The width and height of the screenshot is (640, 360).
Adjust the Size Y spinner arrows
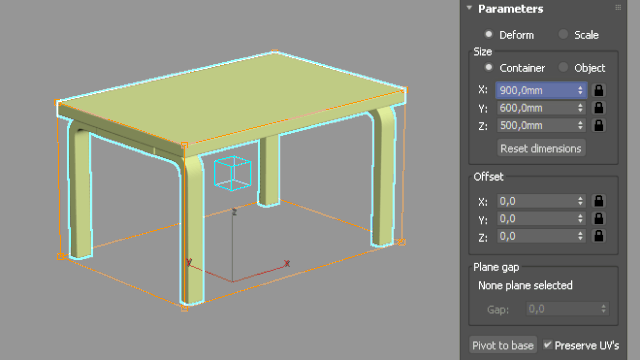tap(580, 108)
